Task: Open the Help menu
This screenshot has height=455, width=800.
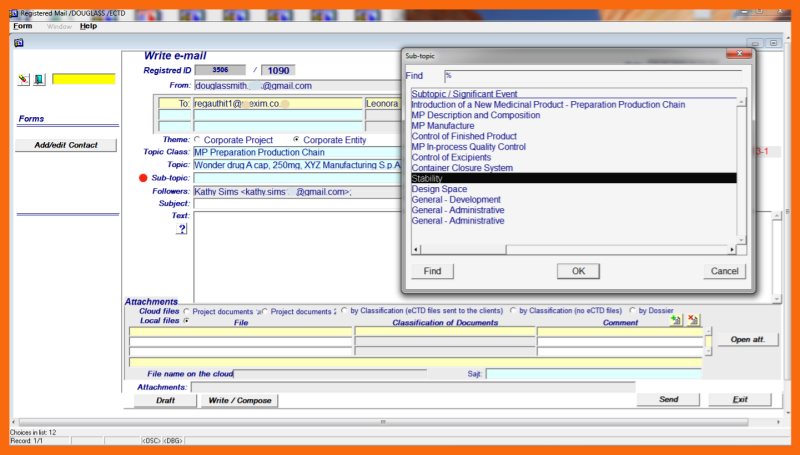Action: point(88,26)
